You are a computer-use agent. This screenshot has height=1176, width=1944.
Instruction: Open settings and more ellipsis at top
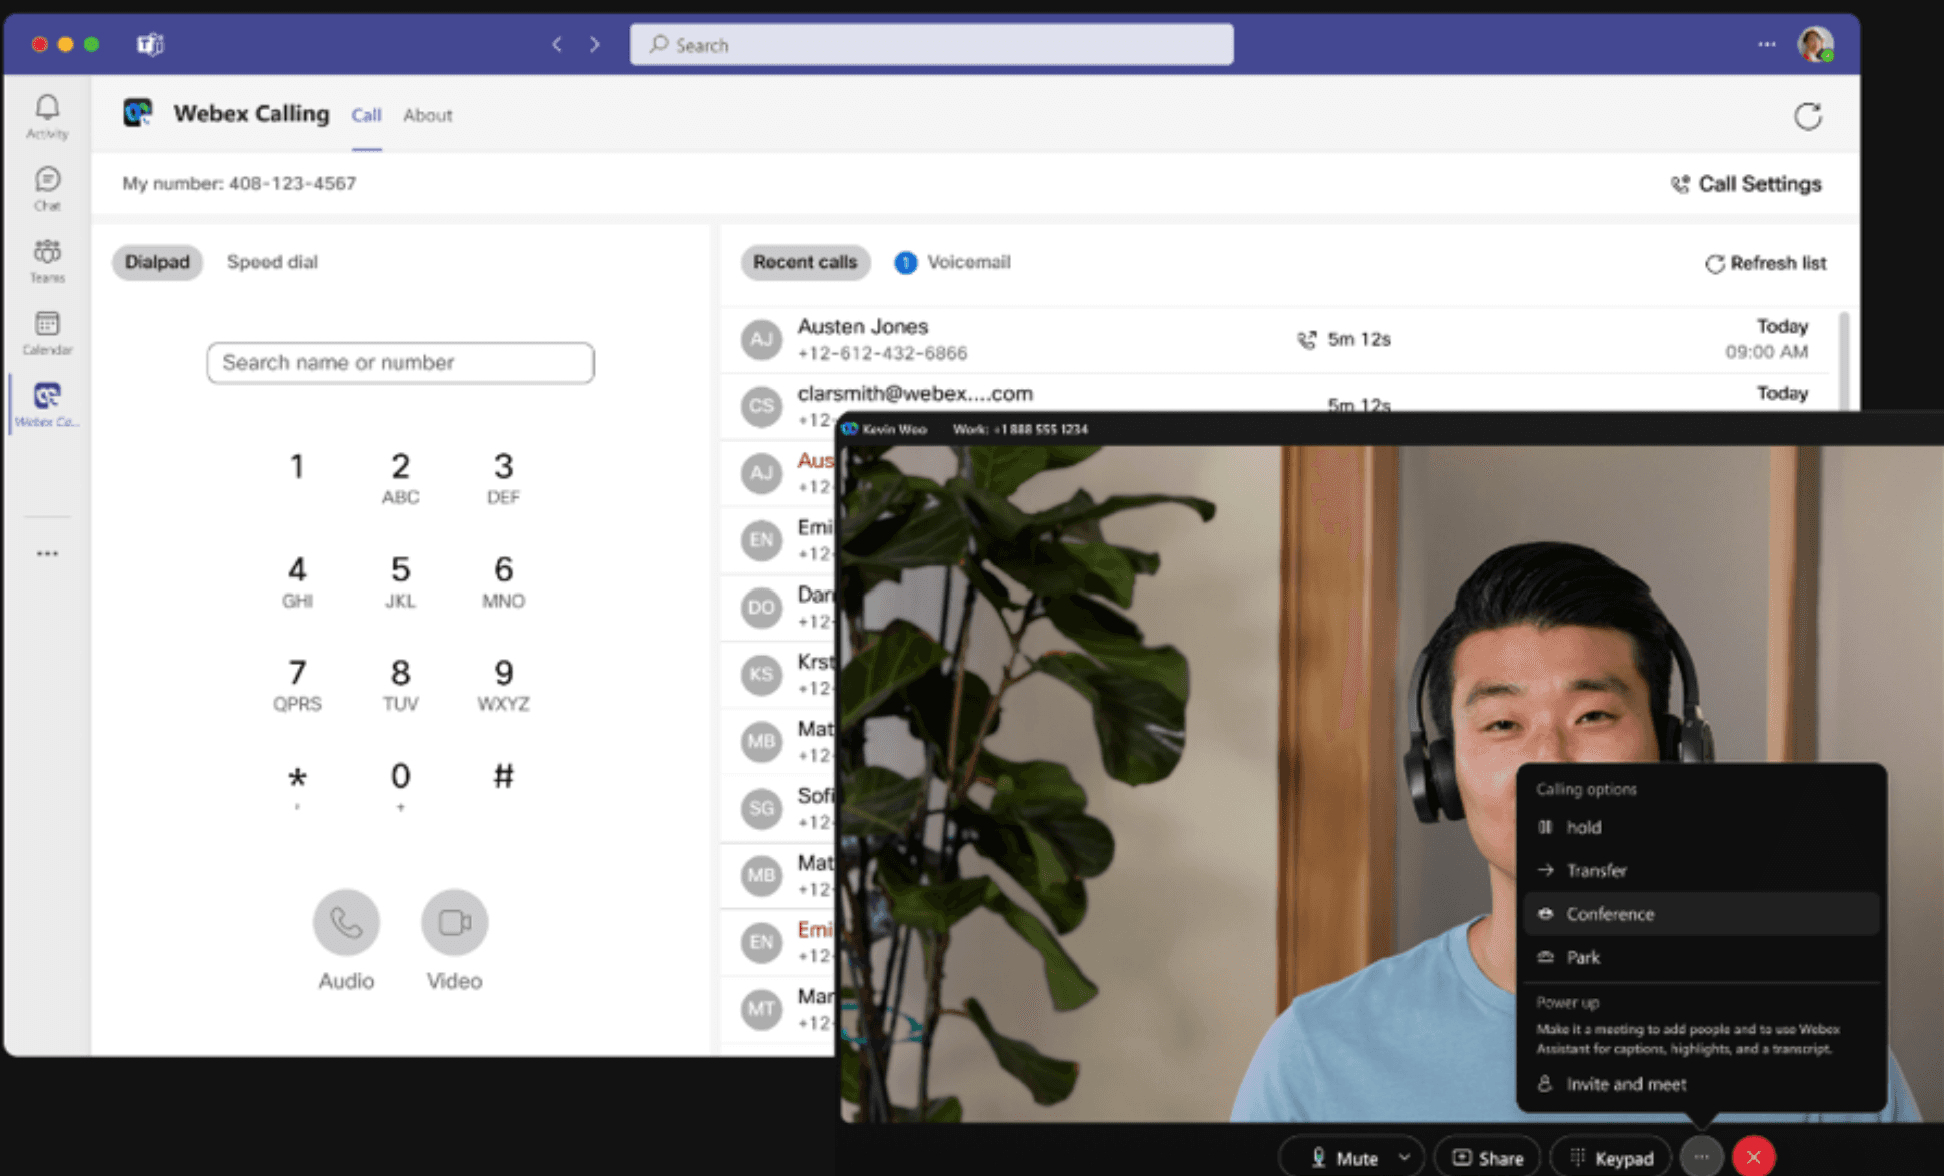click(1767, 44)
